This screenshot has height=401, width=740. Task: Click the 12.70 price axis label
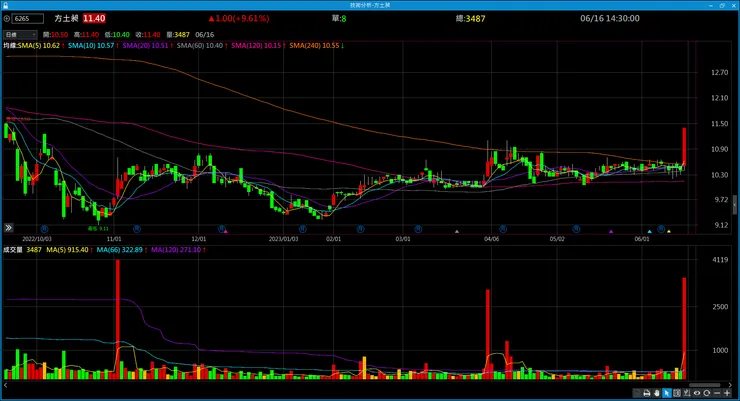pos(719,72)
